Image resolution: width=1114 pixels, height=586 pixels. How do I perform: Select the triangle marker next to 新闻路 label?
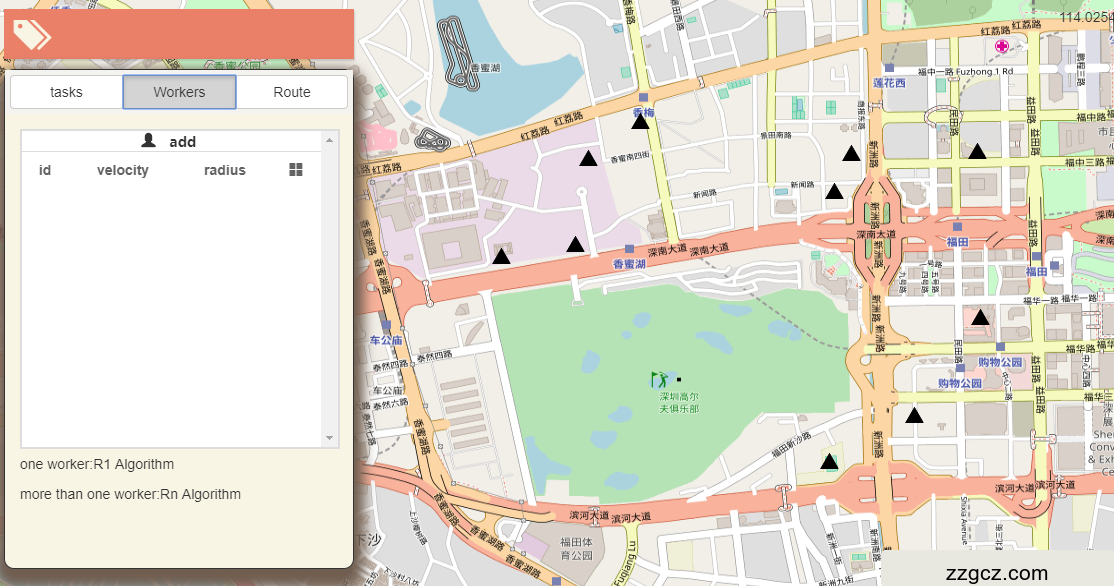[834, 191]
